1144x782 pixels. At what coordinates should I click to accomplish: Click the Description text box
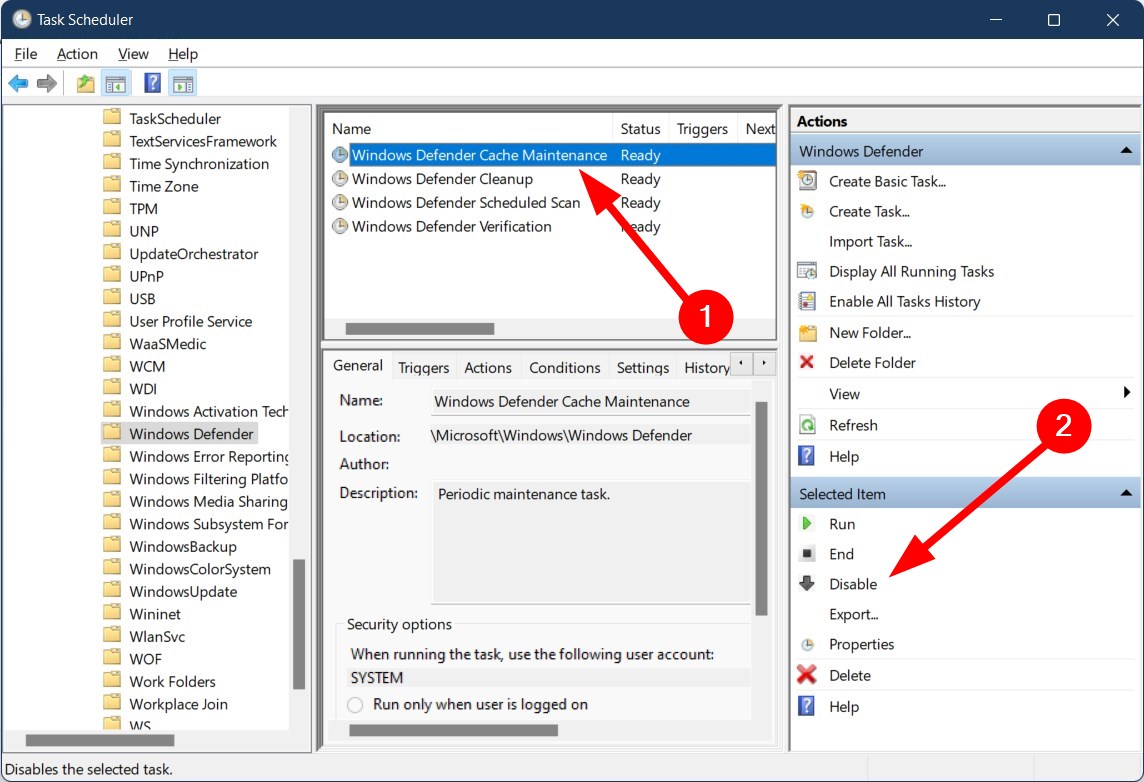click(591, 542)
